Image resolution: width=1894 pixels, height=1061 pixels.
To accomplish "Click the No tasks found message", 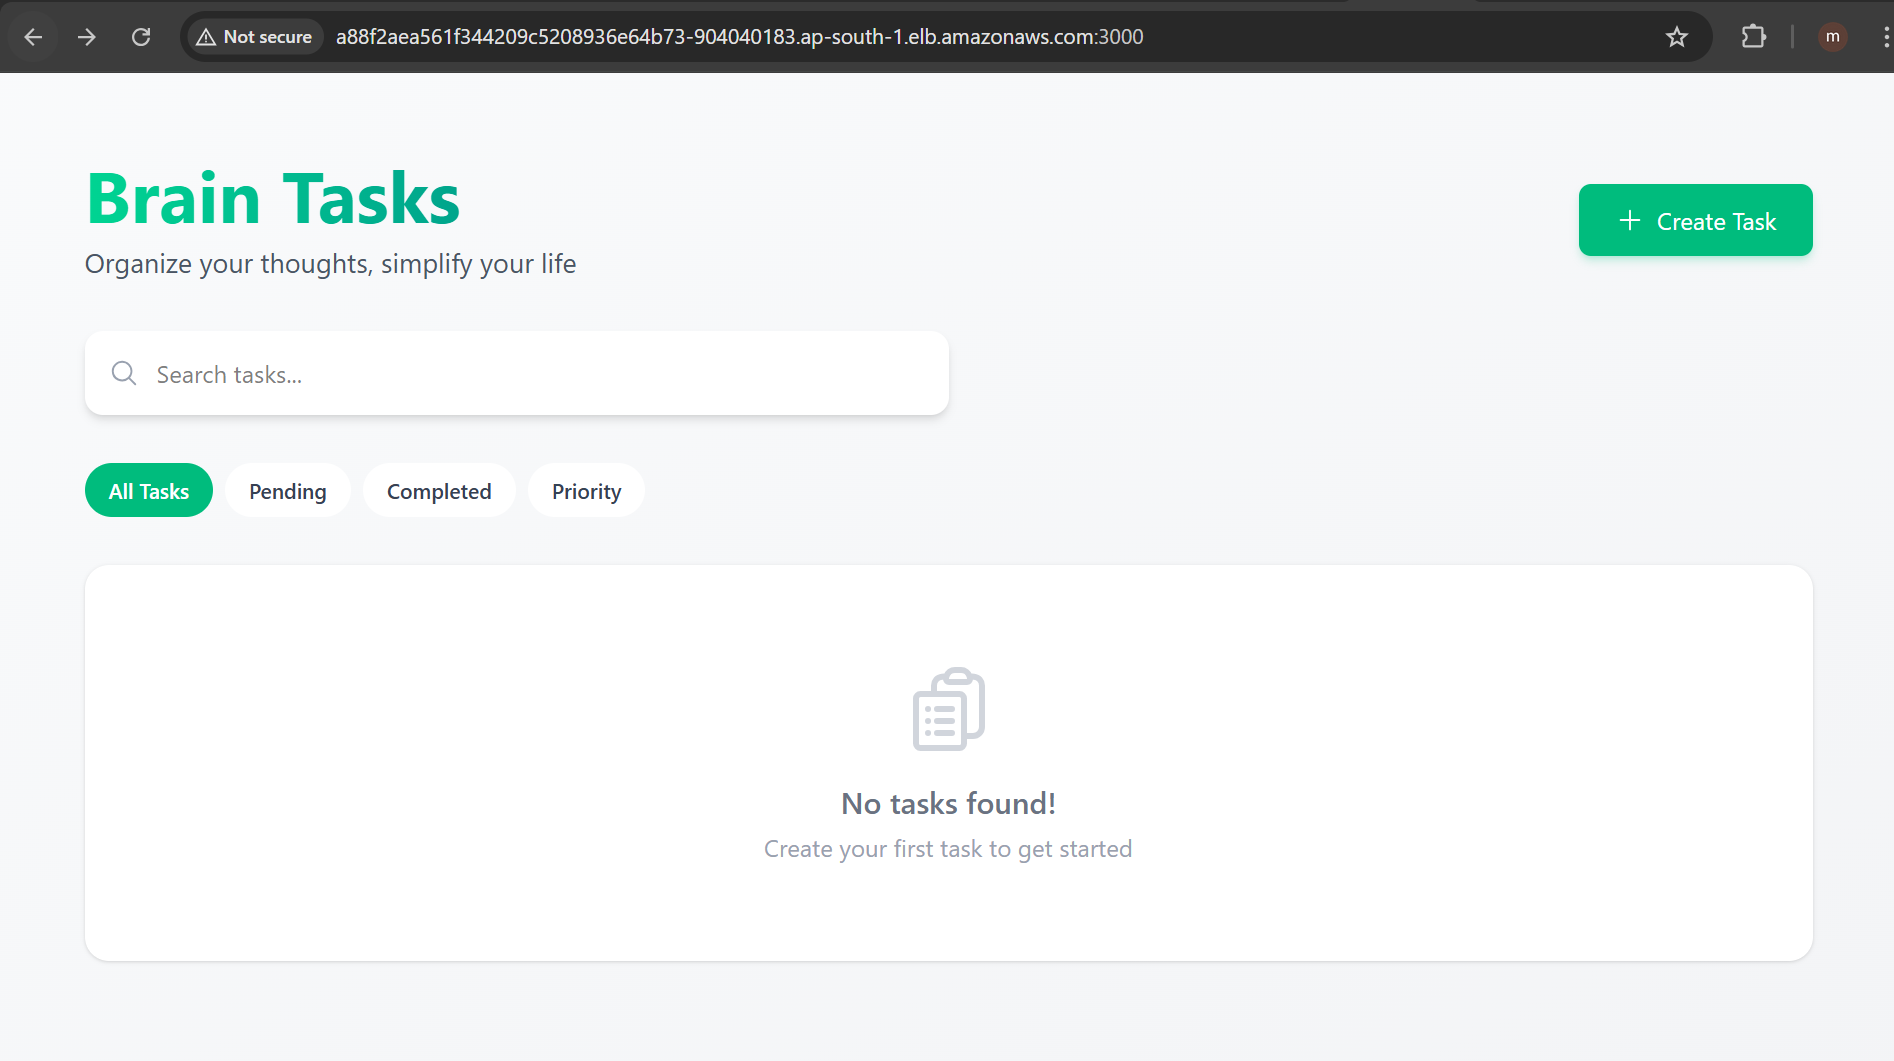I will (x=948, y=804).
